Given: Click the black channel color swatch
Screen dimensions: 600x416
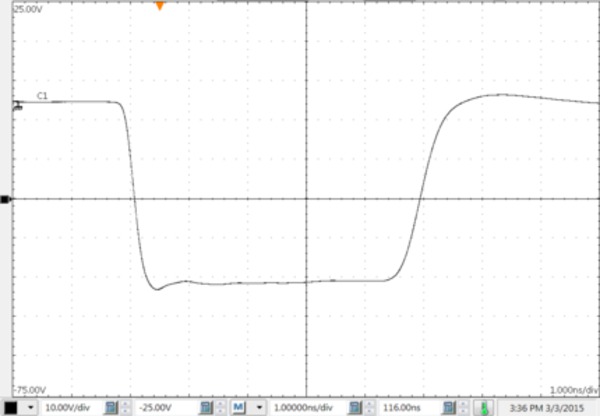Looking at the screenshot, I should pos(11,408).
